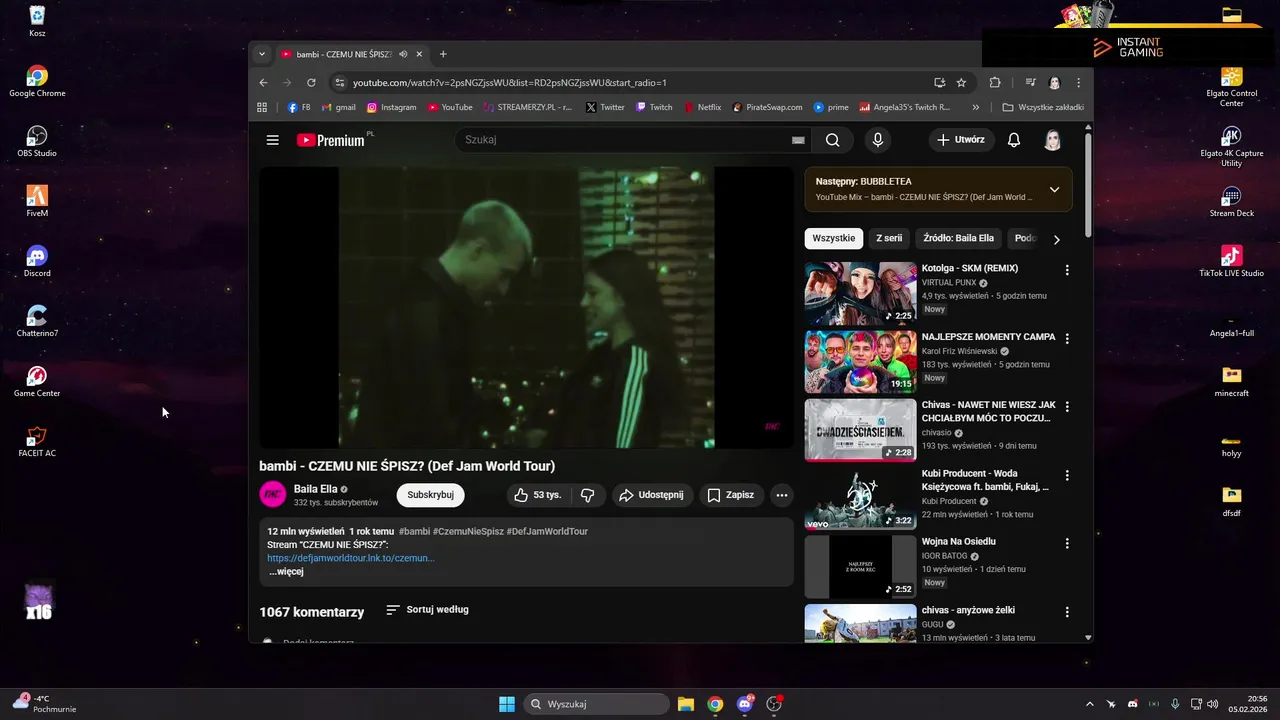Image resolution: width=1280 pixels, height=720 pixels.
Task: Select the Wszystkie filter chip
Action: coord(834,239)
